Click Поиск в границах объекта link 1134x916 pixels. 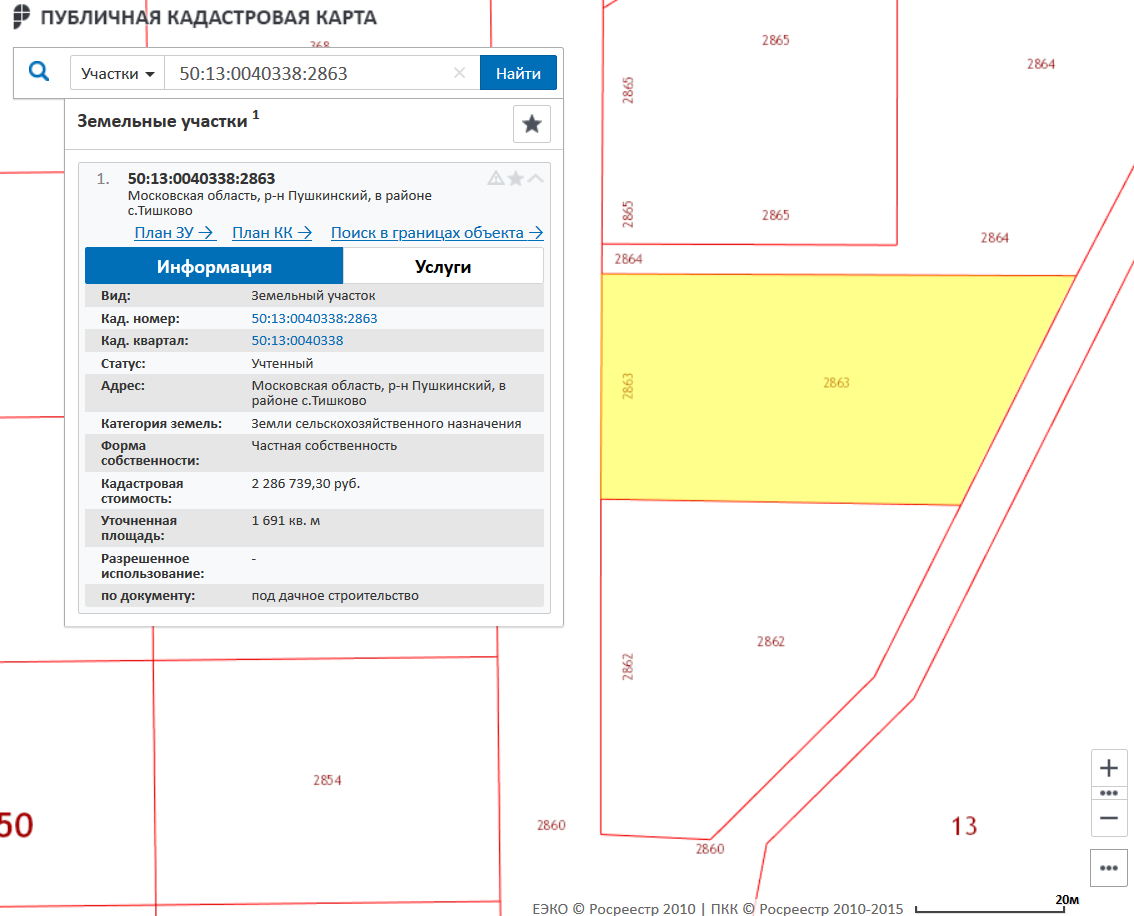point(437,233)
